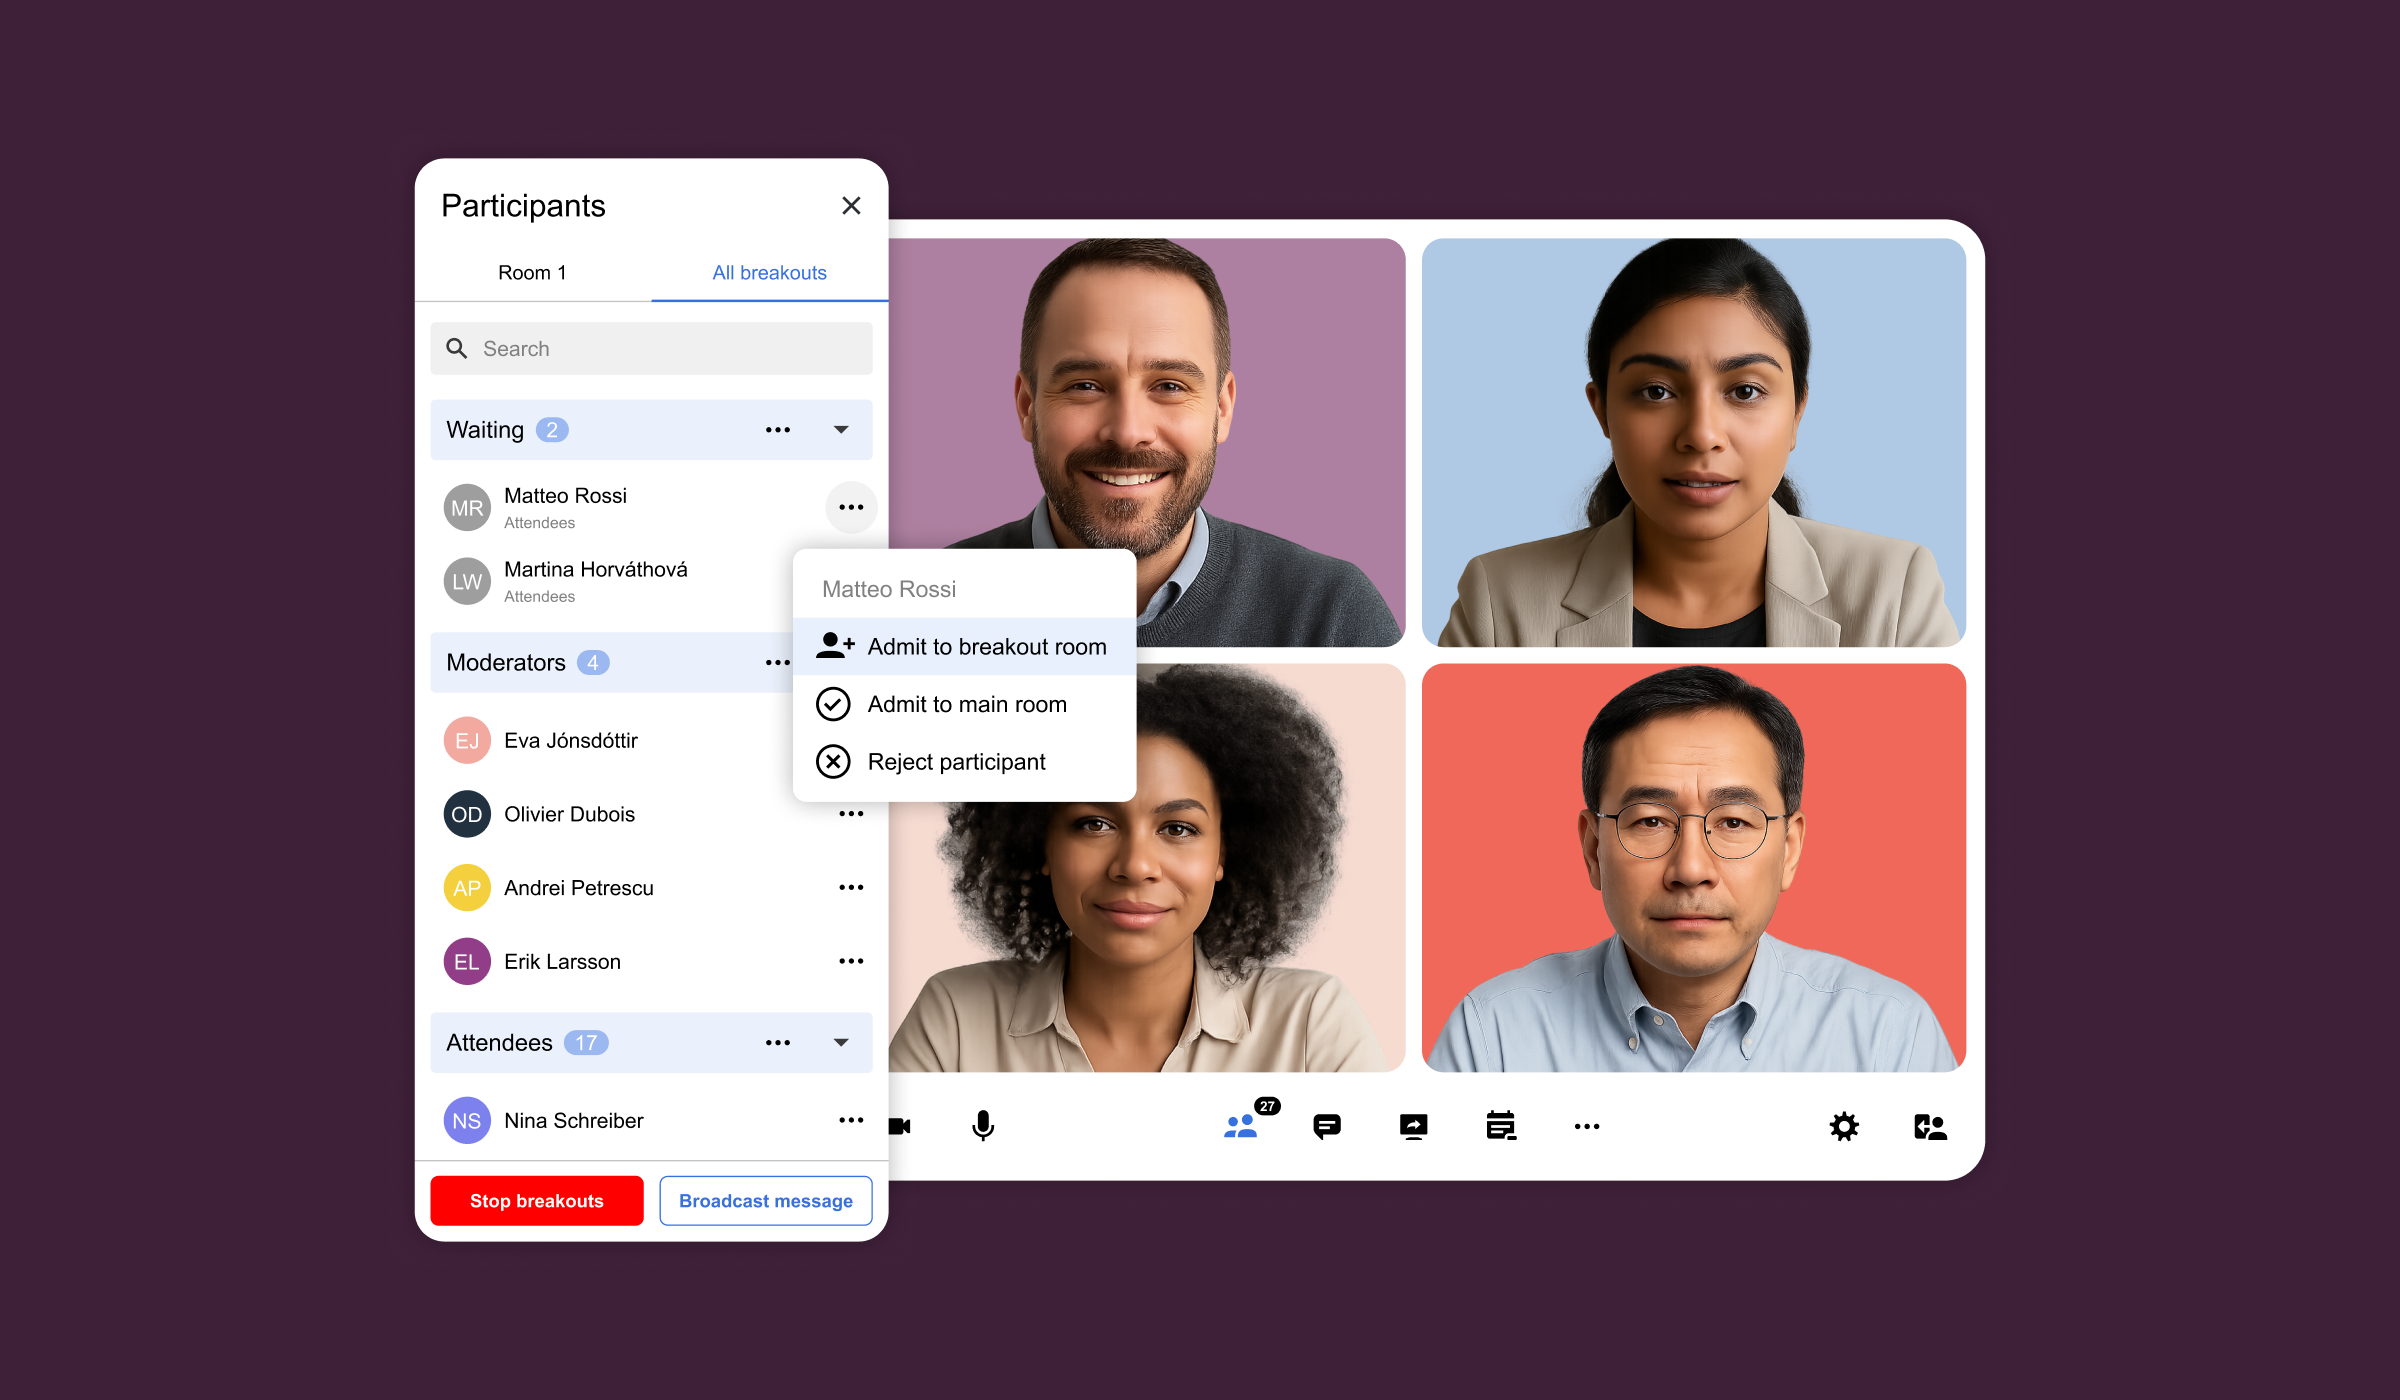Image resolution: width=2400 pixels, height=1400 pixels.
Task: Select the man with glasses video tile
Action: pos(1693,868)
